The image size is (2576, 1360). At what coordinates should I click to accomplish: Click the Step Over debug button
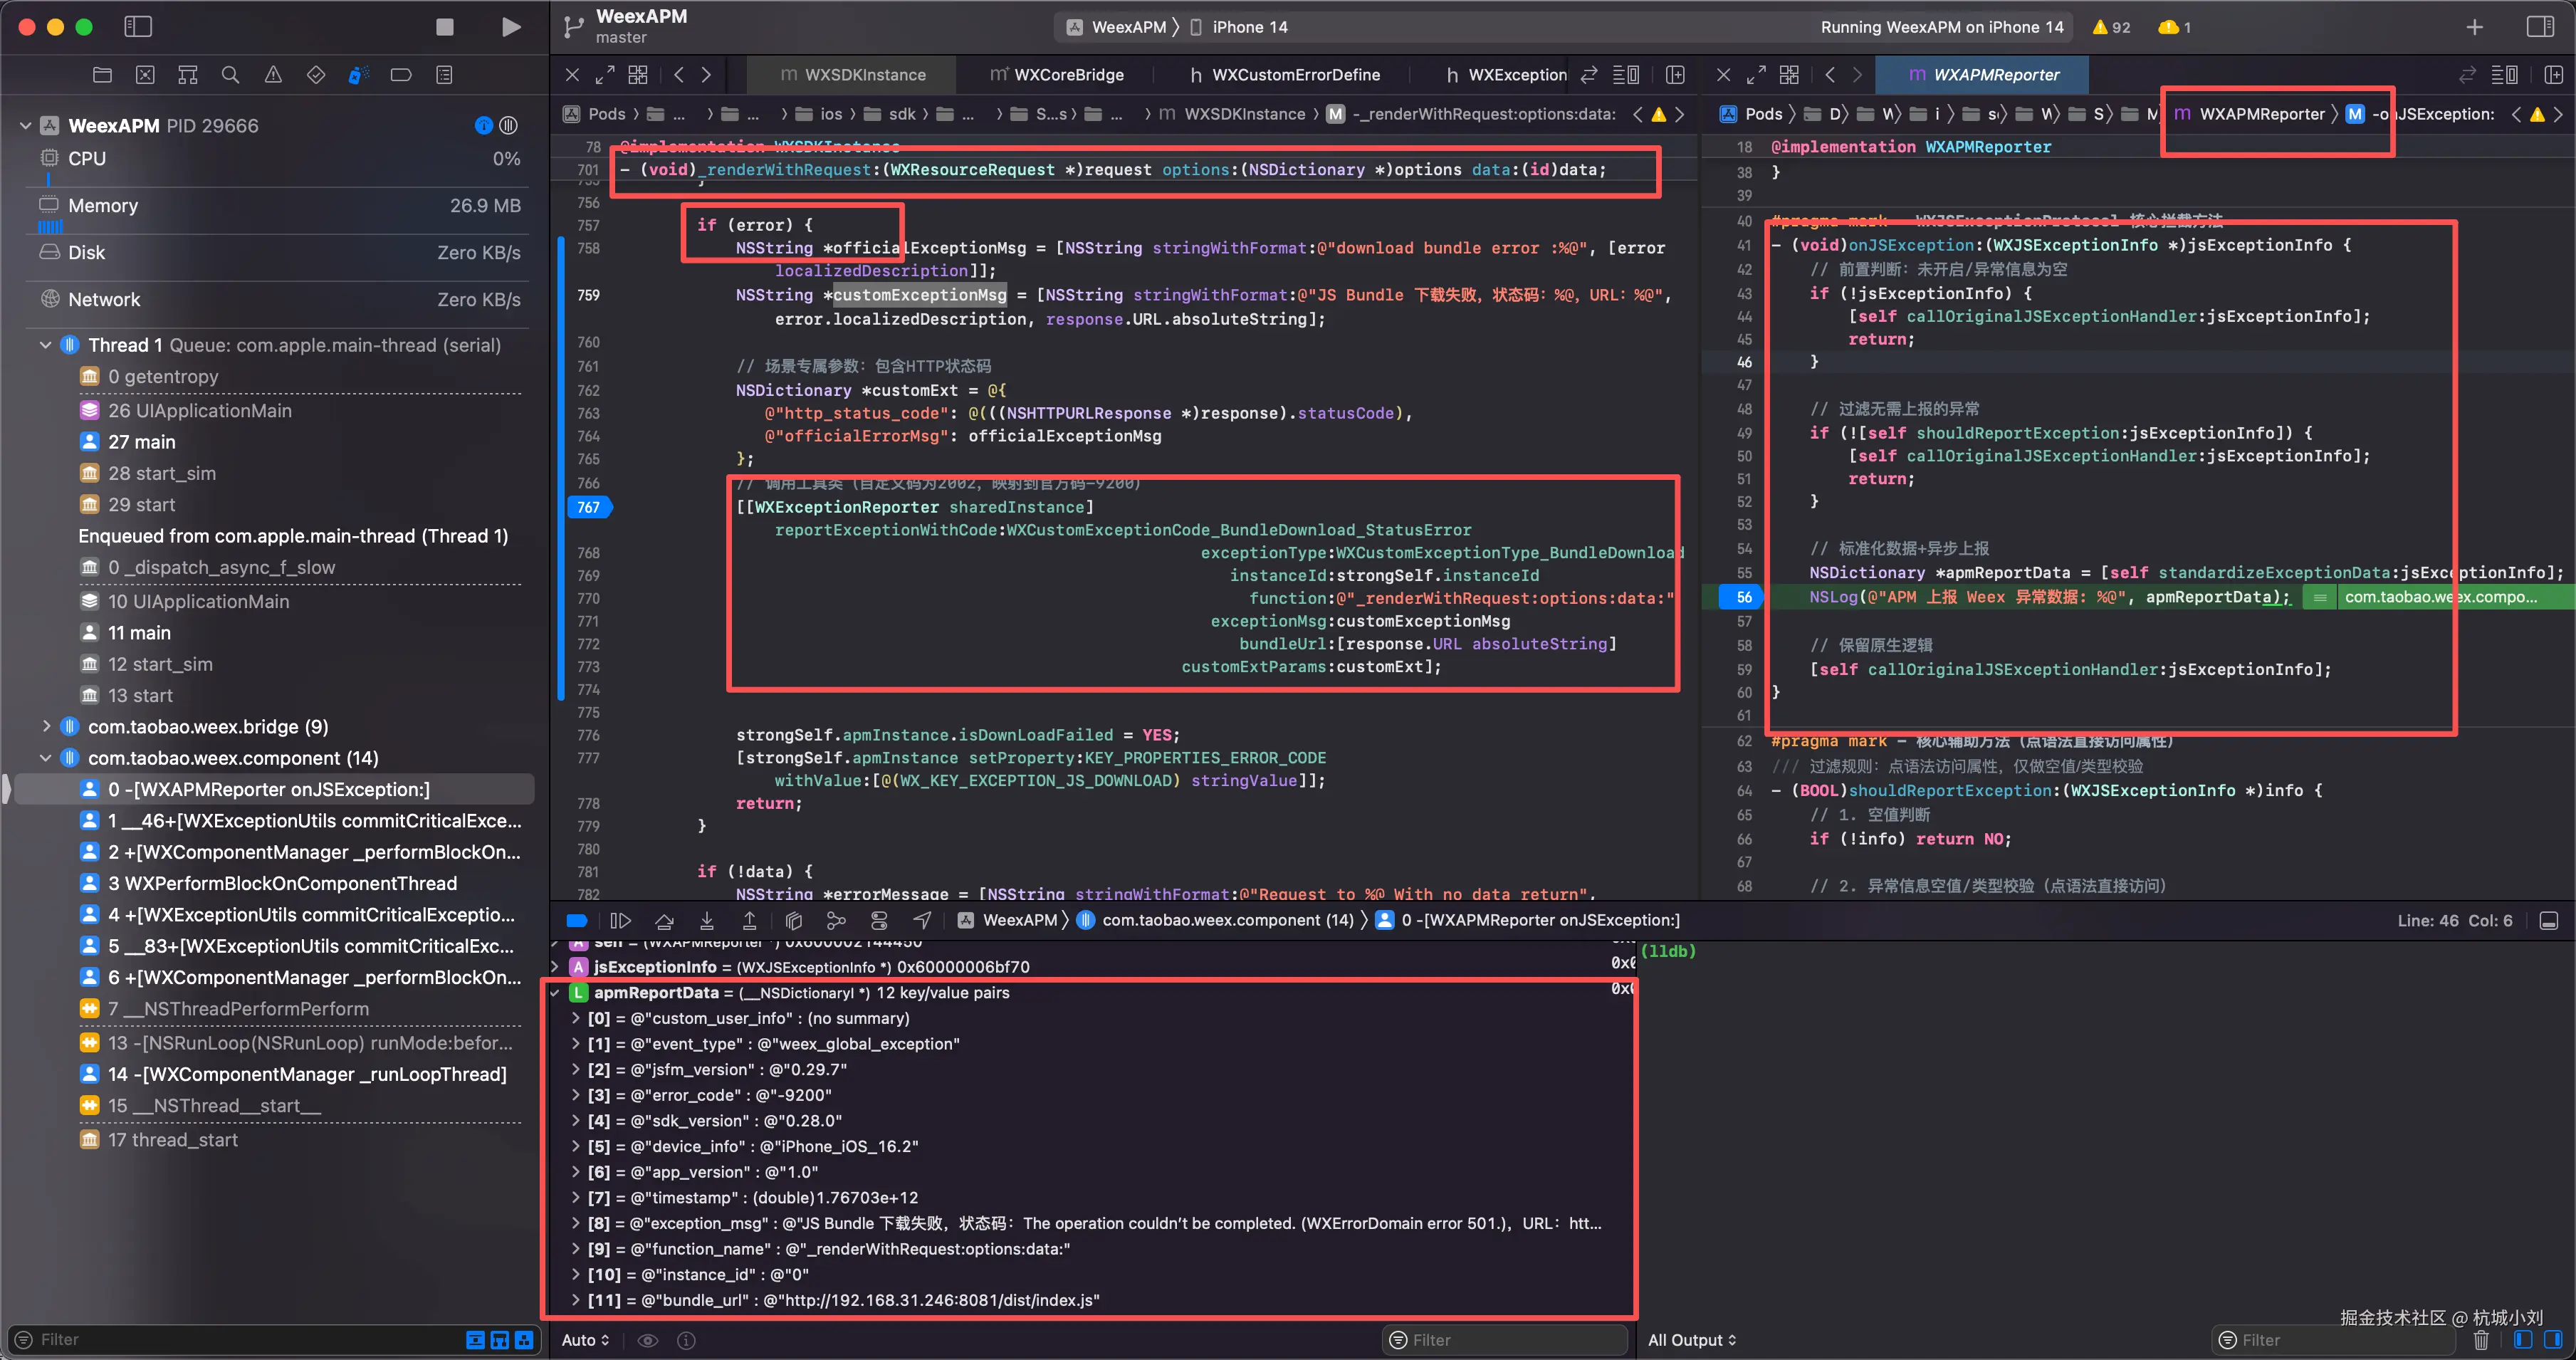click(x=664, y=920)
